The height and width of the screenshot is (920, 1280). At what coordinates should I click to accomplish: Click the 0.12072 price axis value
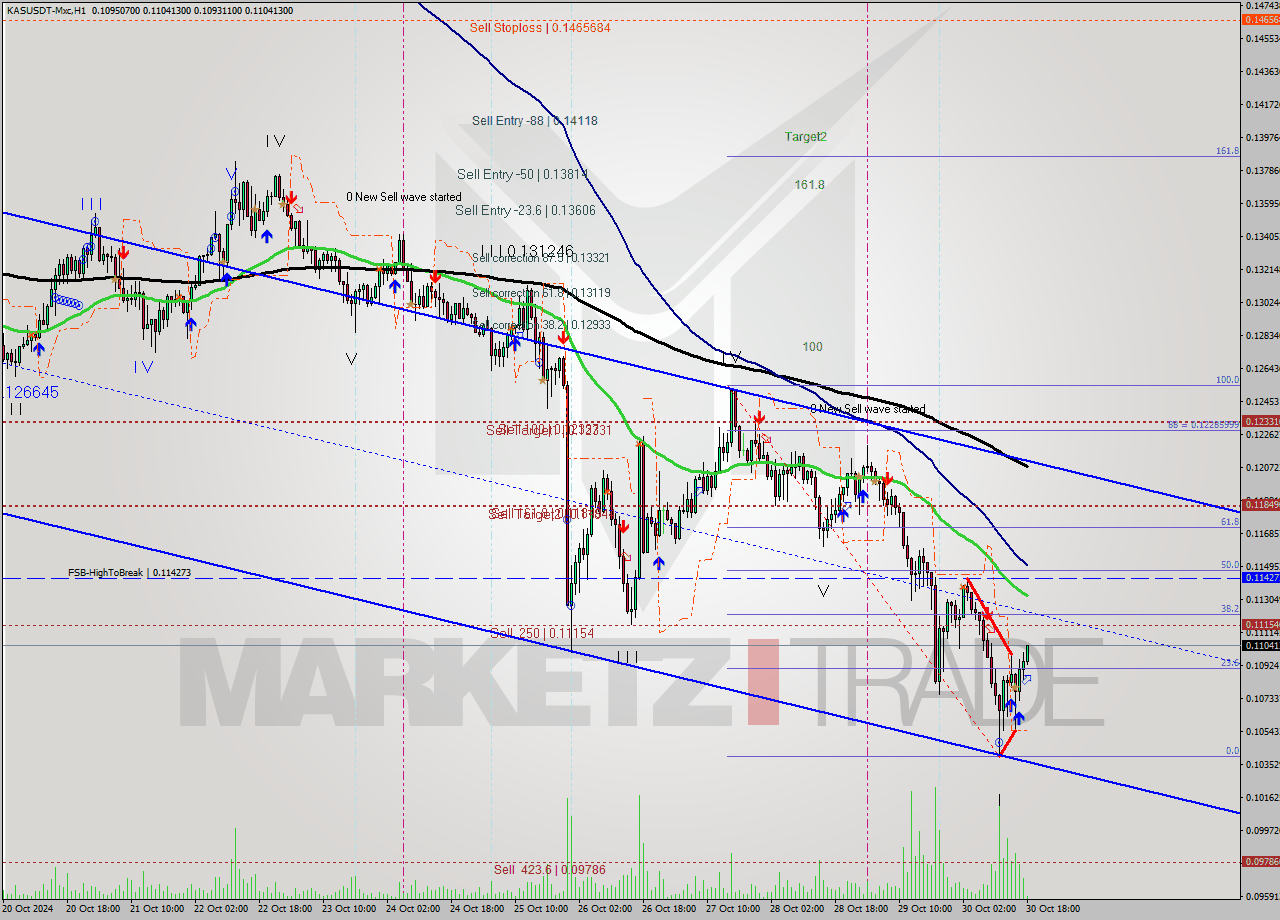[x=1262, y=467]
